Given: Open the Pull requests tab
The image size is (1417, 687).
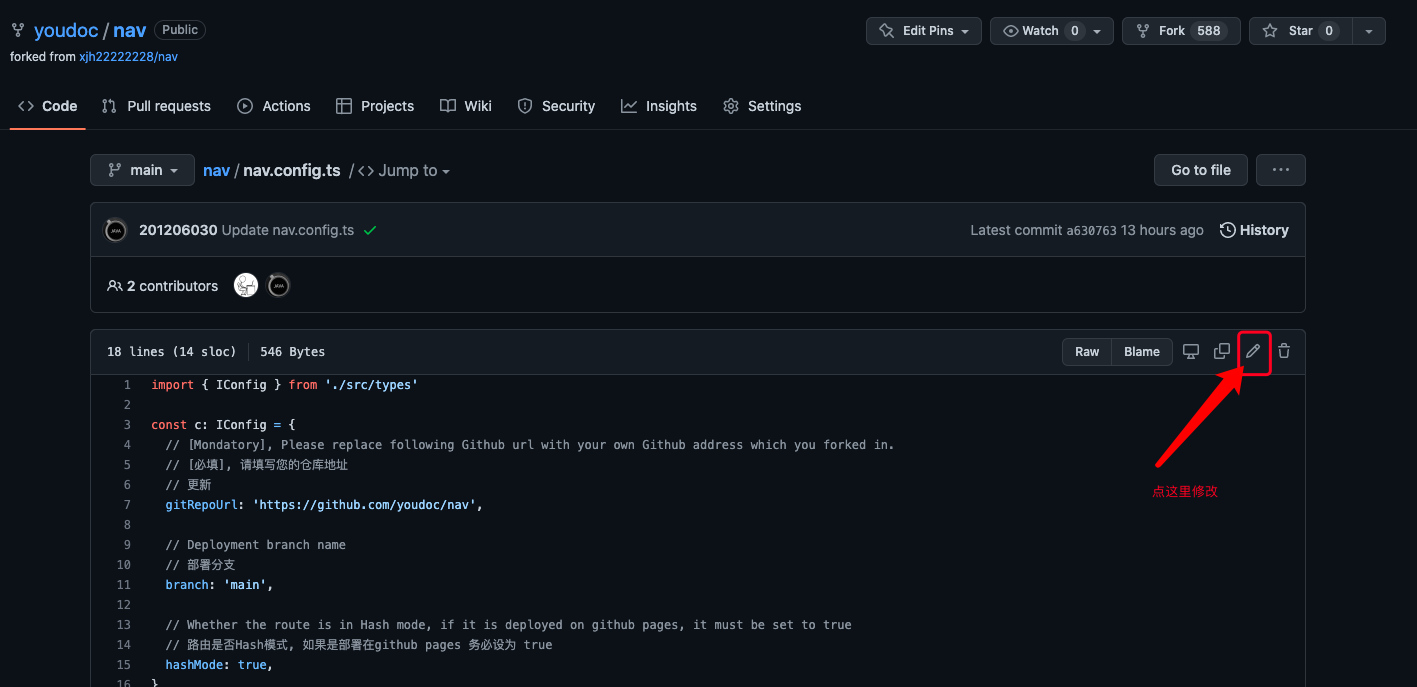Looking at the screenshot, I should (x=156, y=106).
